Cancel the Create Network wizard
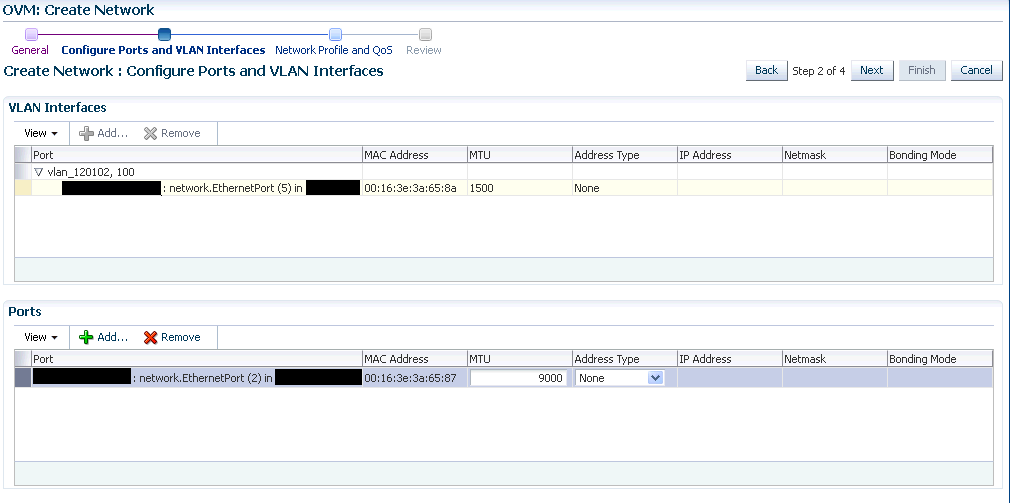Viewport: 1010px width, 503px height. (977, 70)
